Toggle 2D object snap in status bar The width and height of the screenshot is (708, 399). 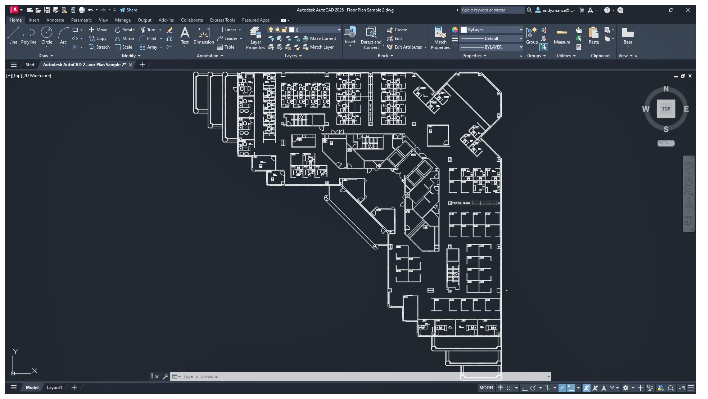point(571,388)
